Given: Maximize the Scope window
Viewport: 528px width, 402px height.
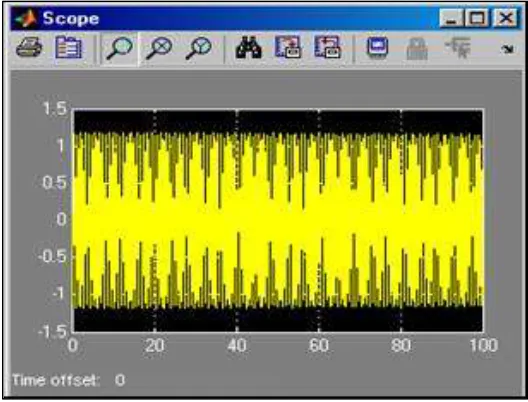Looking at the screenshot, I should (x=477, y=18).
